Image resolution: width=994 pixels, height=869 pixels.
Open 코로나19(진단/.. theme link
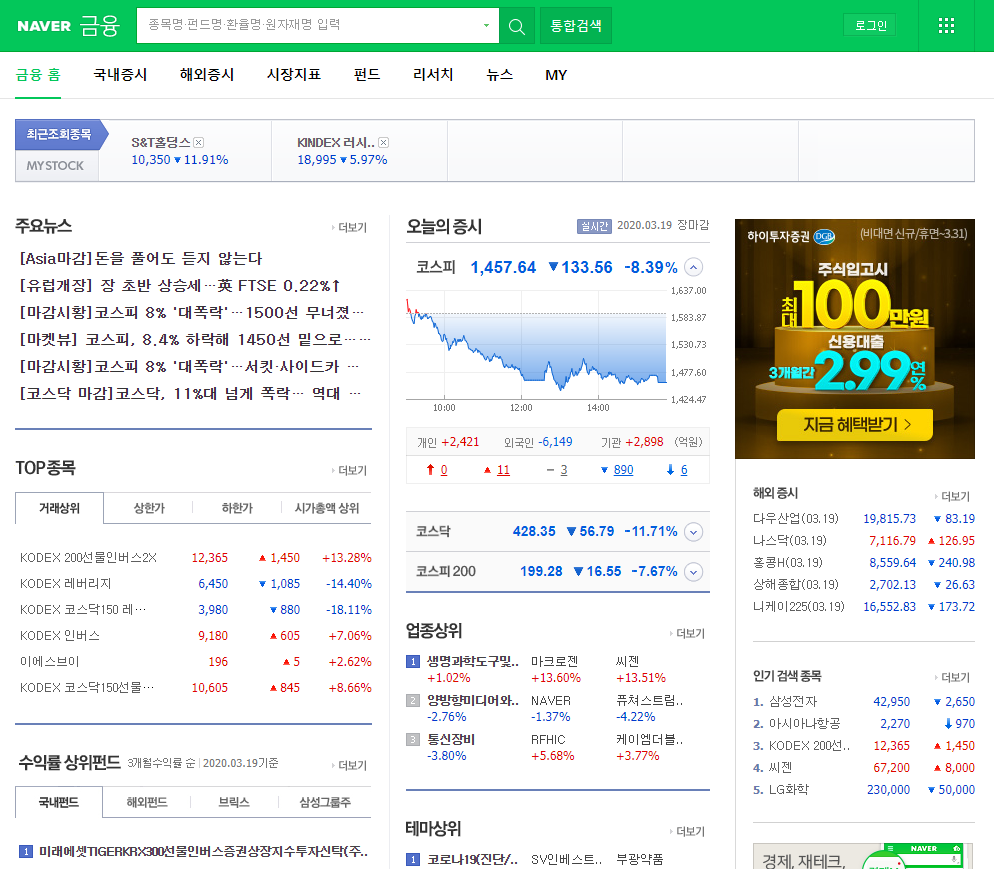pyautogui.click(x=472, y=859)
